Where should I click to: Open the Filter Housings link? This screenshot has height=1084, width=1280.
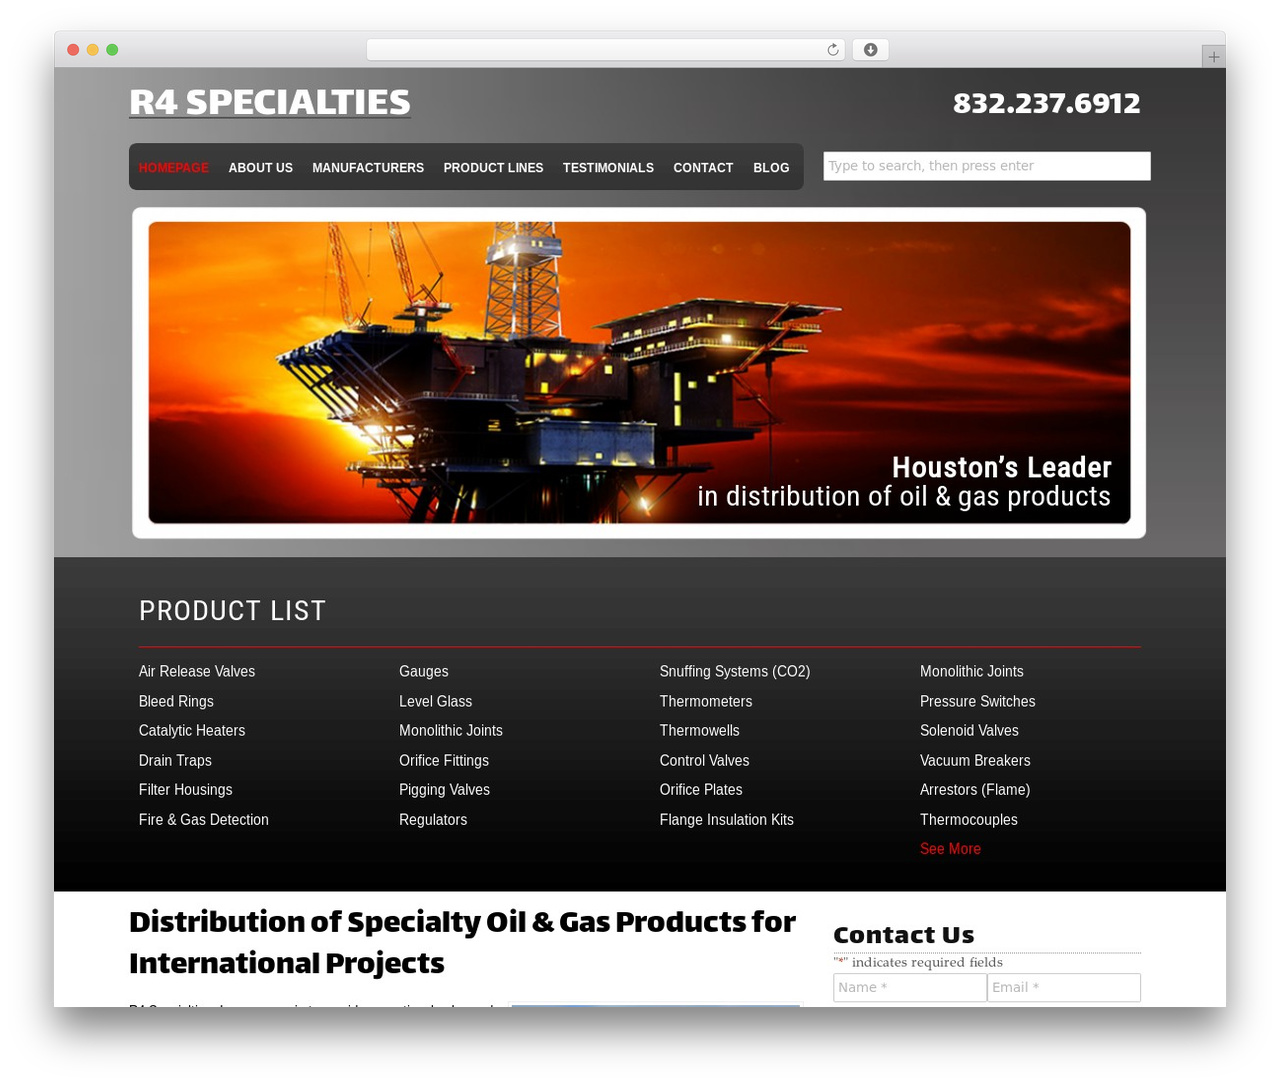(x=186, y=790)
